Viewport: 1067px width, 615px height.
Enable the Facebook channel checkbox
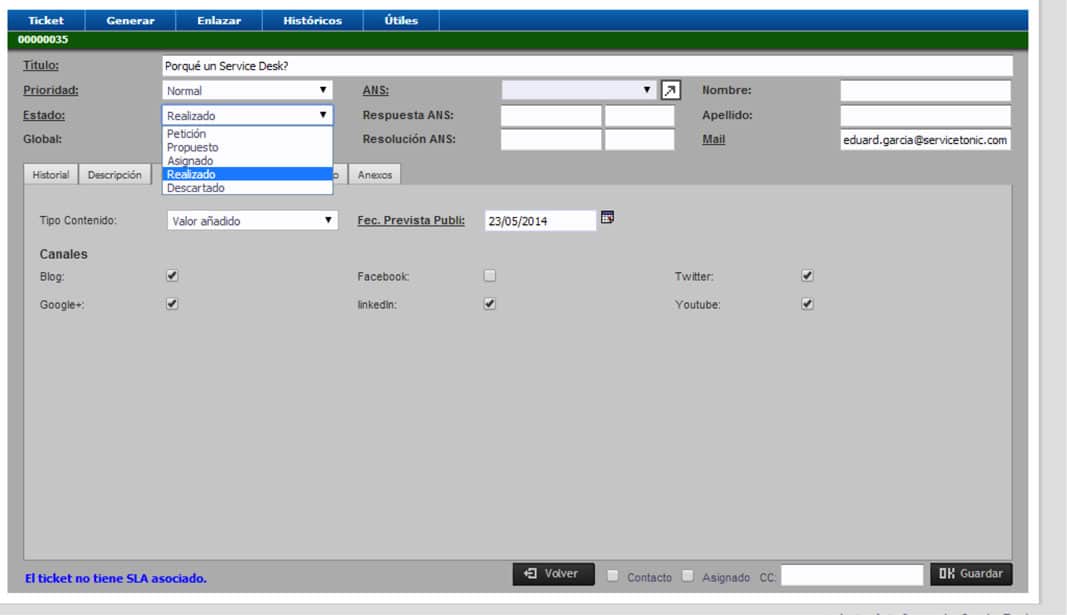pos(487,275)
